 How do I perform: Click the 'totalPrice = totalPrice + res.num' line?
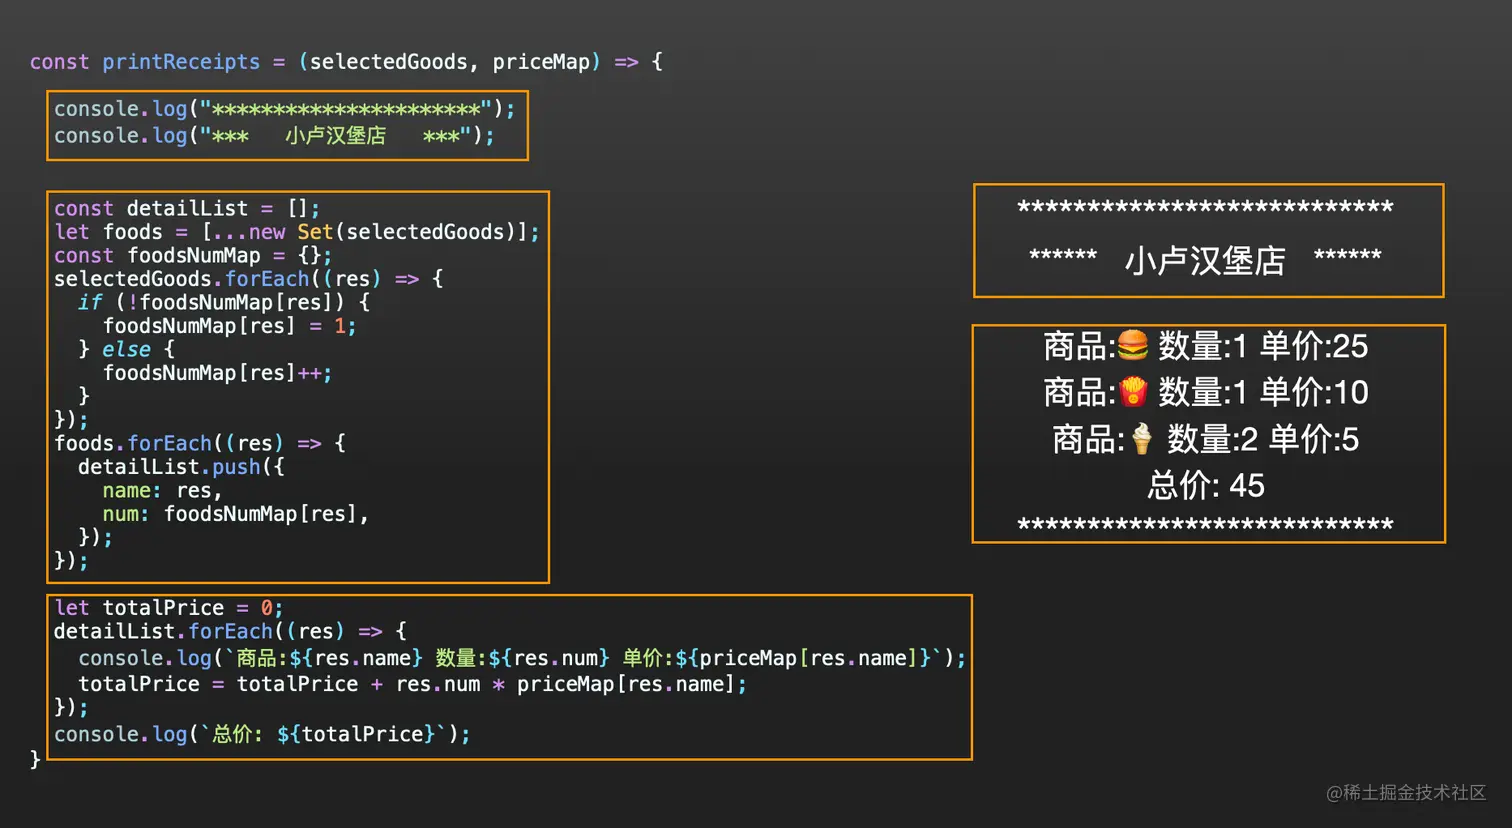[412, 684]
